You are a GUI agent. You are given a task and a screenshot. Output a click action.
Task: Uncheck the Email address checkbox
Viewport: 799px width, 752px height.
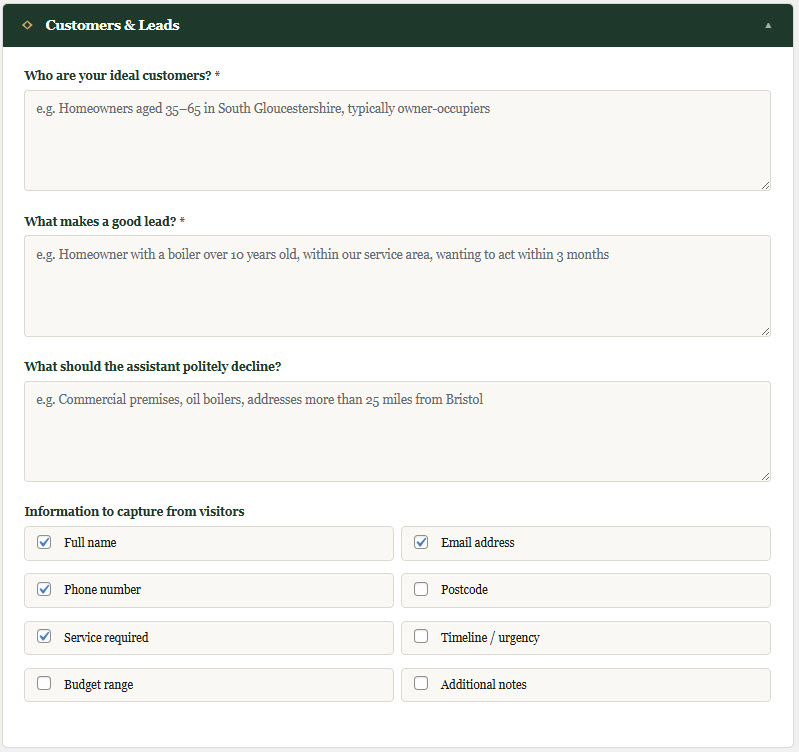tap(421, 542)
